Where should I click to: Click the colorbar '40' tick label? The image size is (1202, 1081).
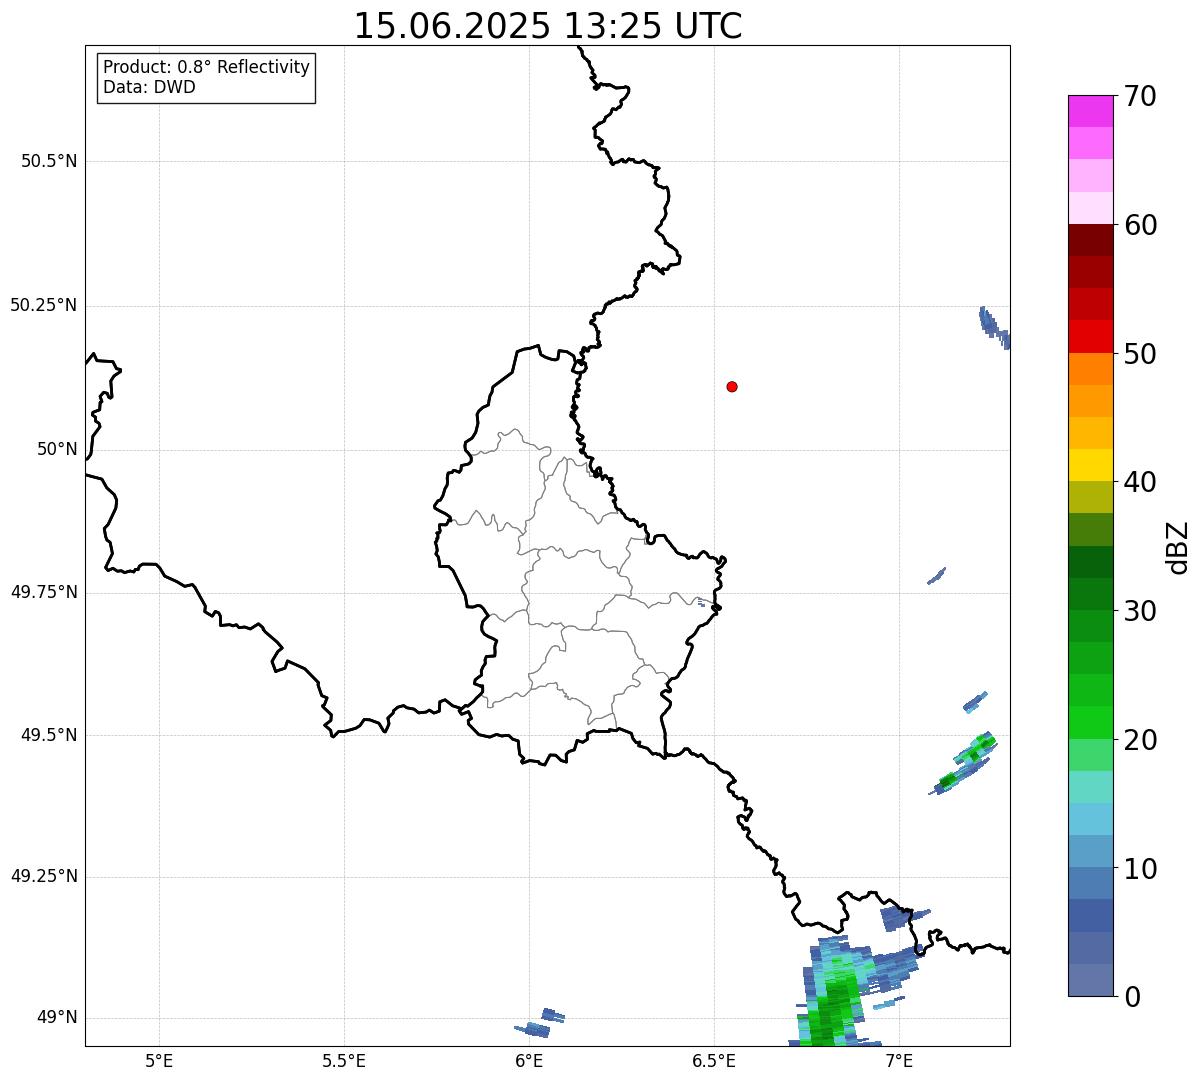[1140, 482]
